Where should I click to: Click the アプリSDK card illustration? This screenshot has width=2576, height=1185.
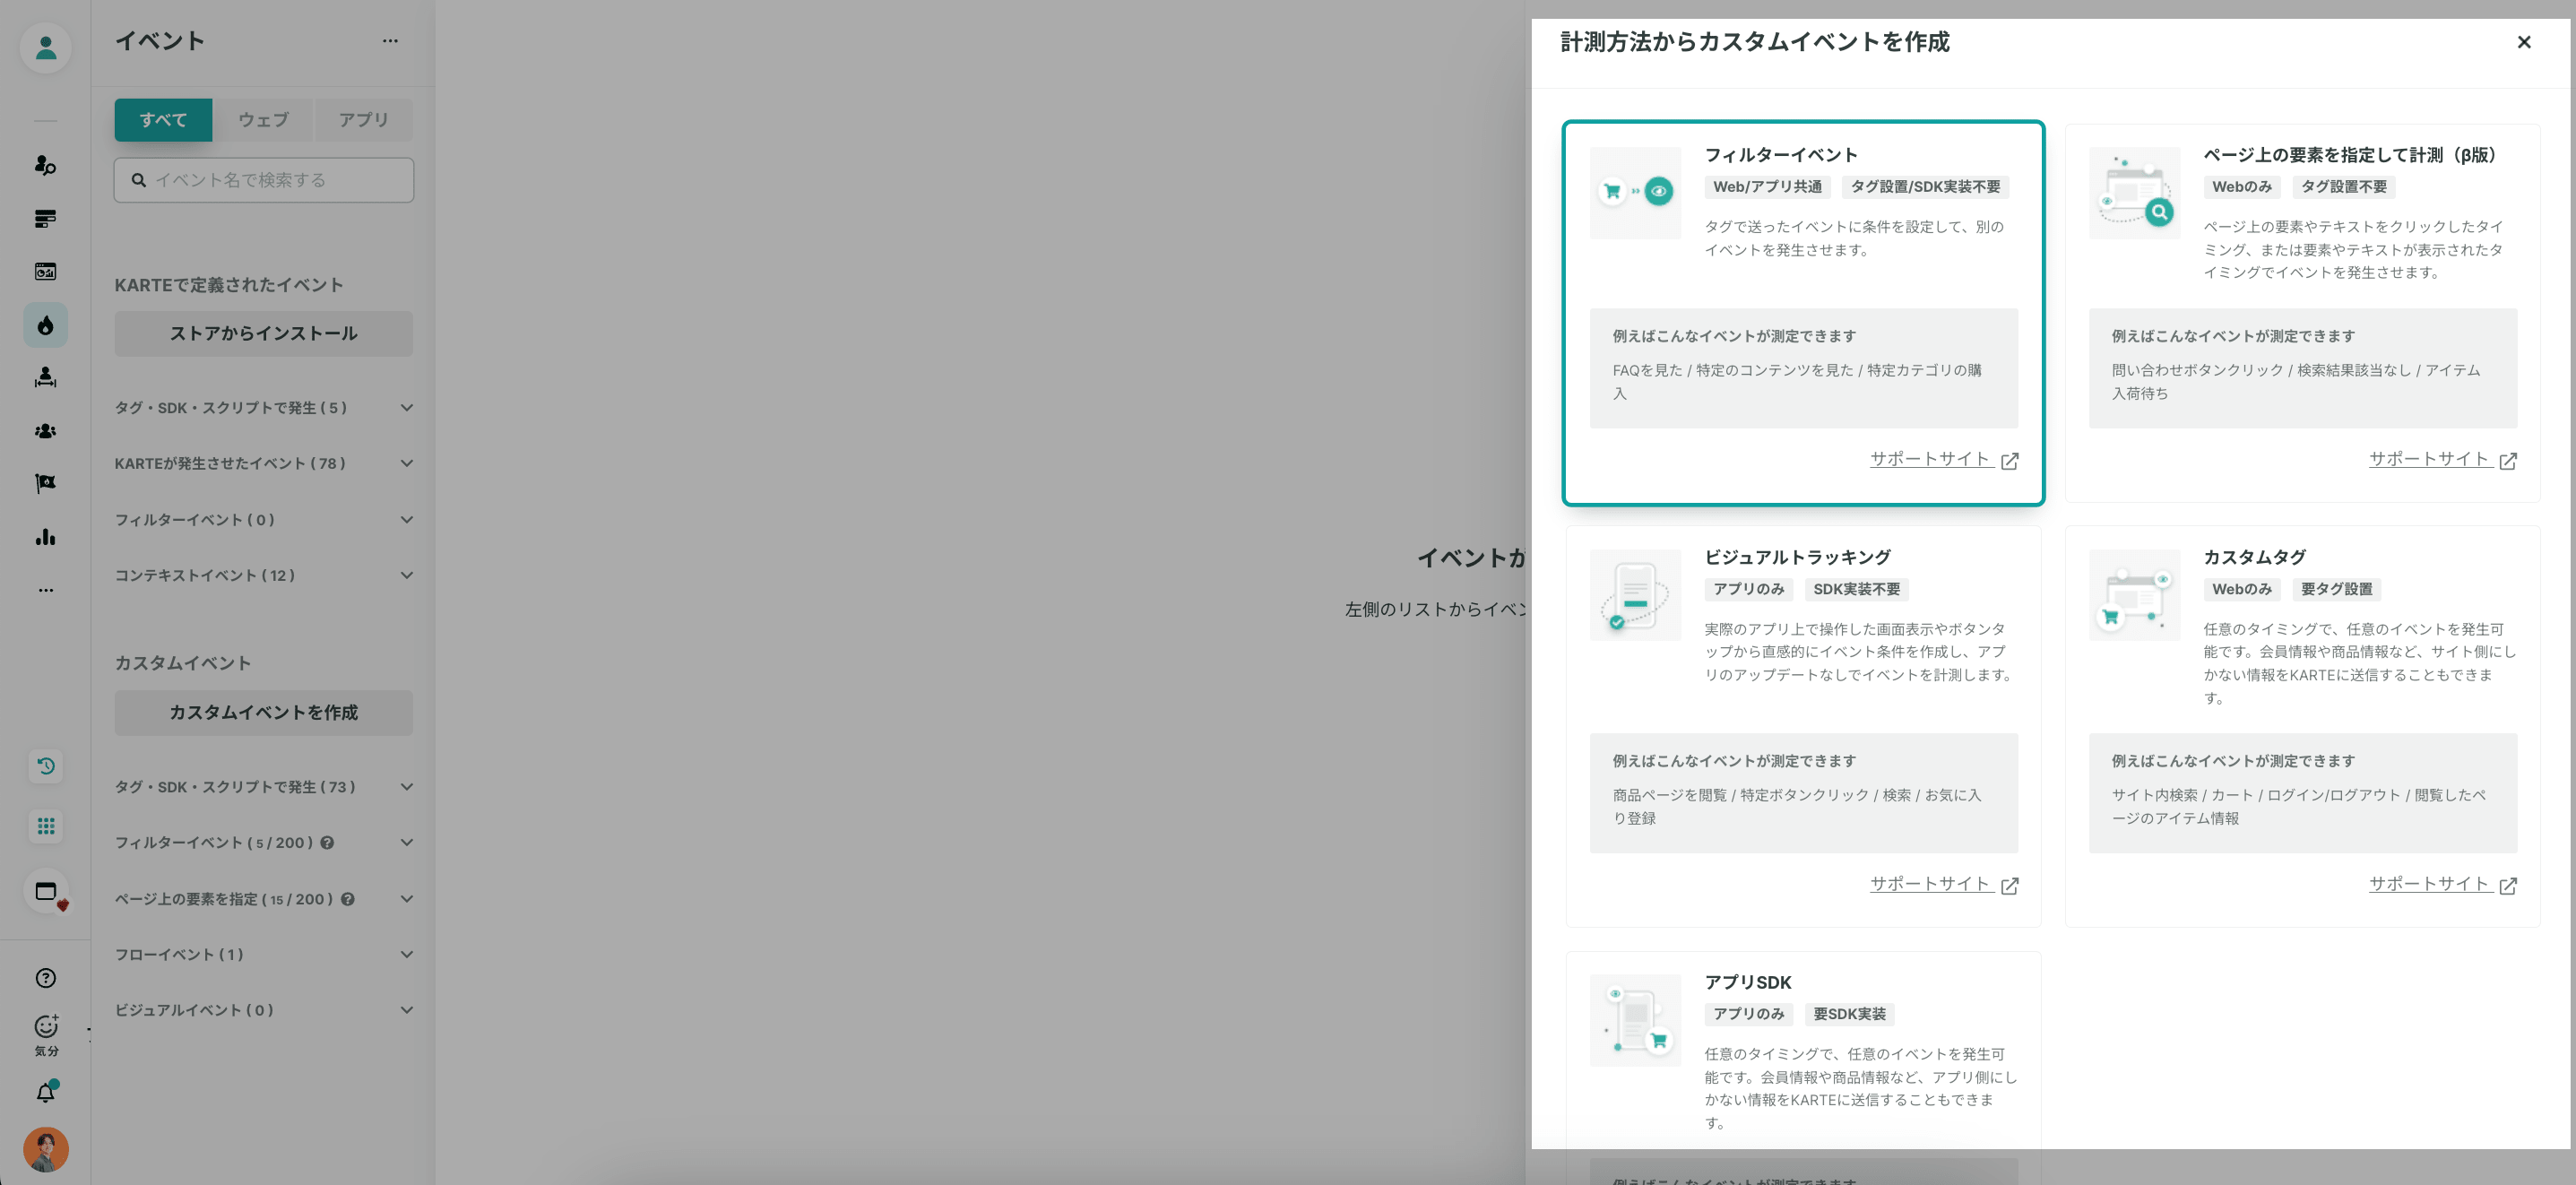pos(1635,1020)
